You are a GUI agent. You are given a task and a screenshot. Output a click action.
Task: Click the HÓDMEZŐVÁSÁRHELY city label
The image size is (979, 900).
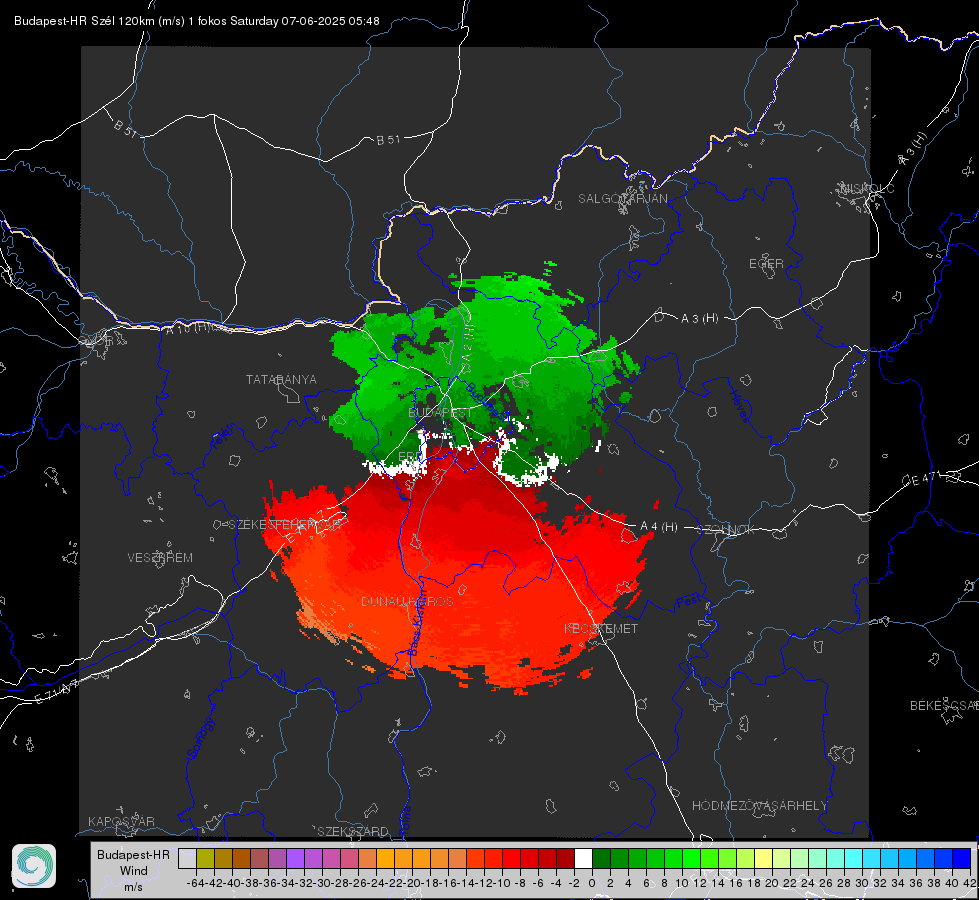(x=759, y=806)
